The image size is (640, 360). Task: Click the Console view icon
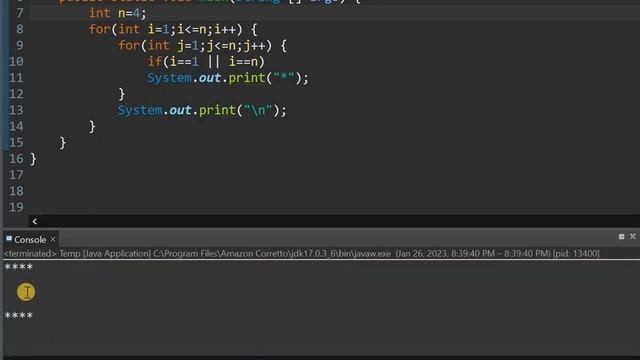[x=9, y=238]
